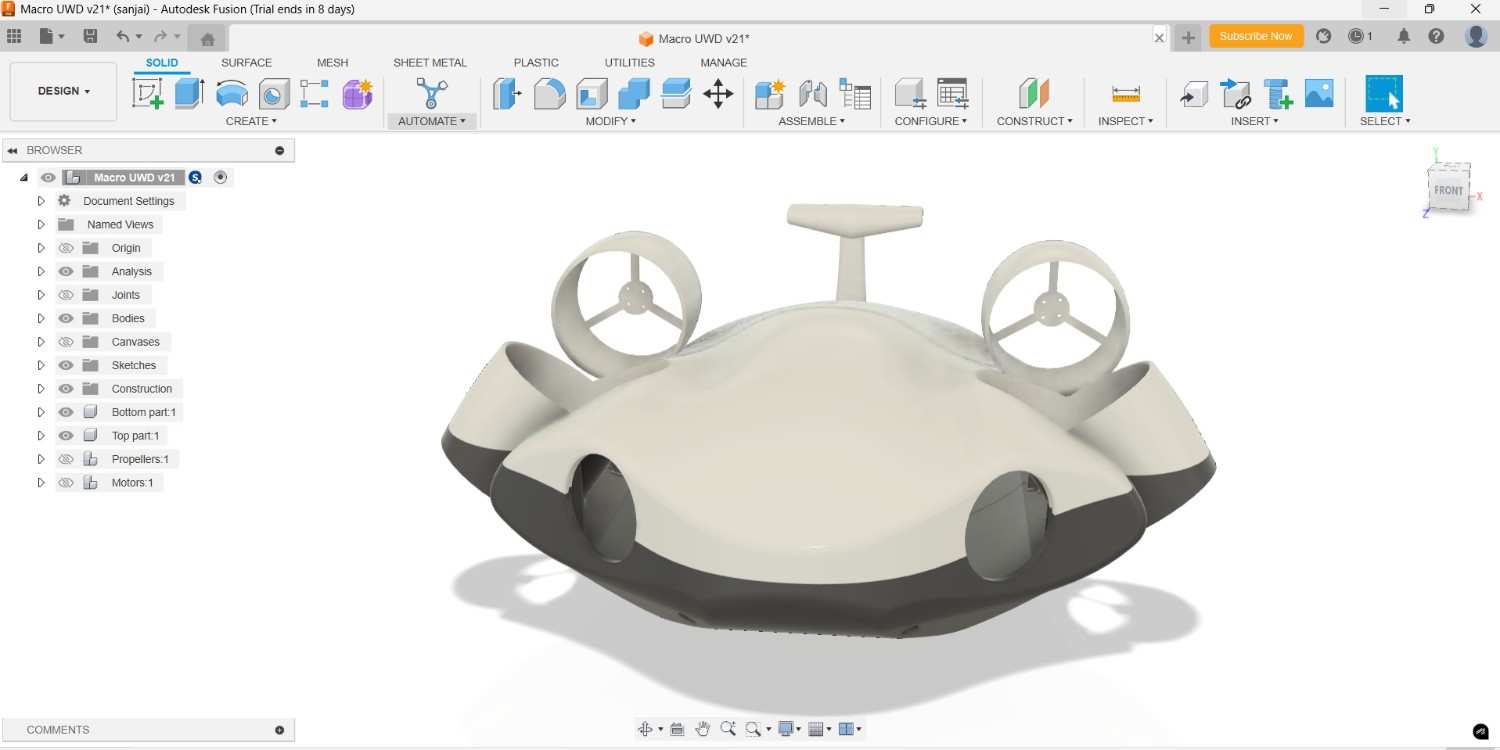Switch to the SHEET METAL tab

click(x=430, y=63)
